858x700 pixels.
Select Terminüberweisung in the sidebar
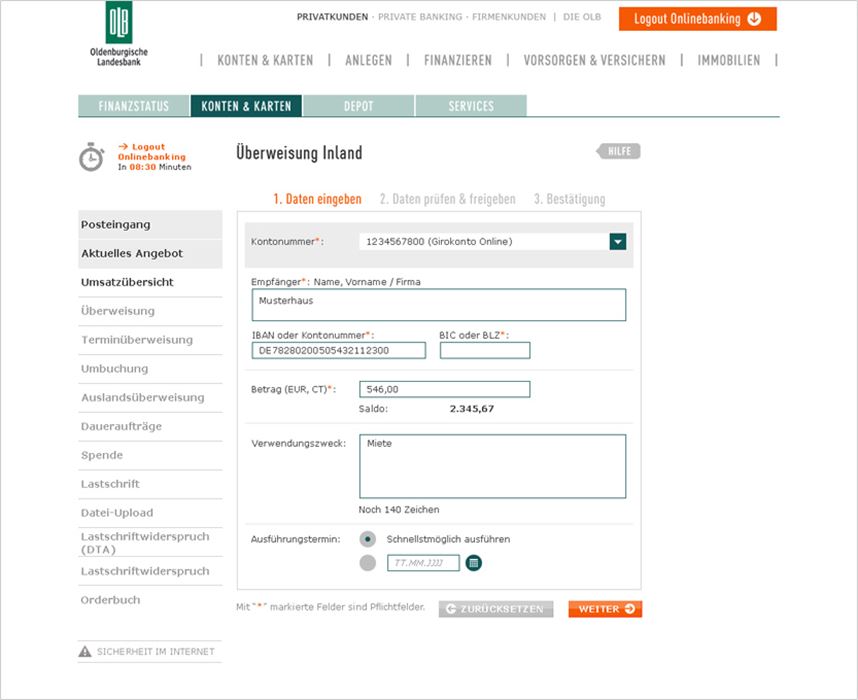coord(150,340)
